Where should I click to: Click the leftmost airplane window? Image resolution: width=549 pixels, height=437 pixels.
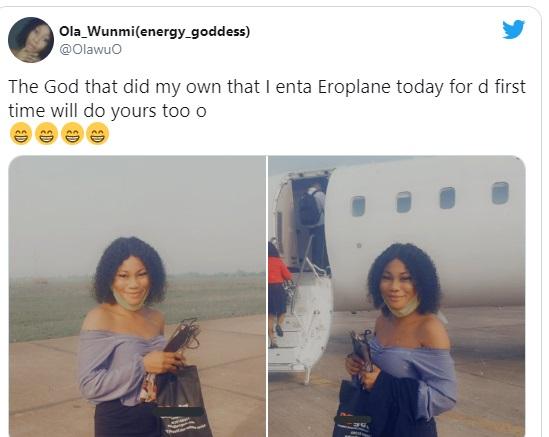tap(358, 206)
